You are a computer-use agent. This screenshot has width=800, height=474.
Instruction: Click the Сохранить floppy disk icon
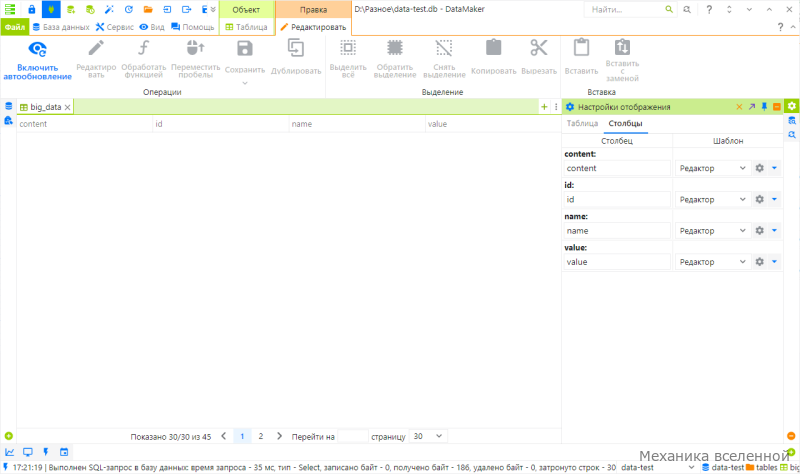coord(245,48)
